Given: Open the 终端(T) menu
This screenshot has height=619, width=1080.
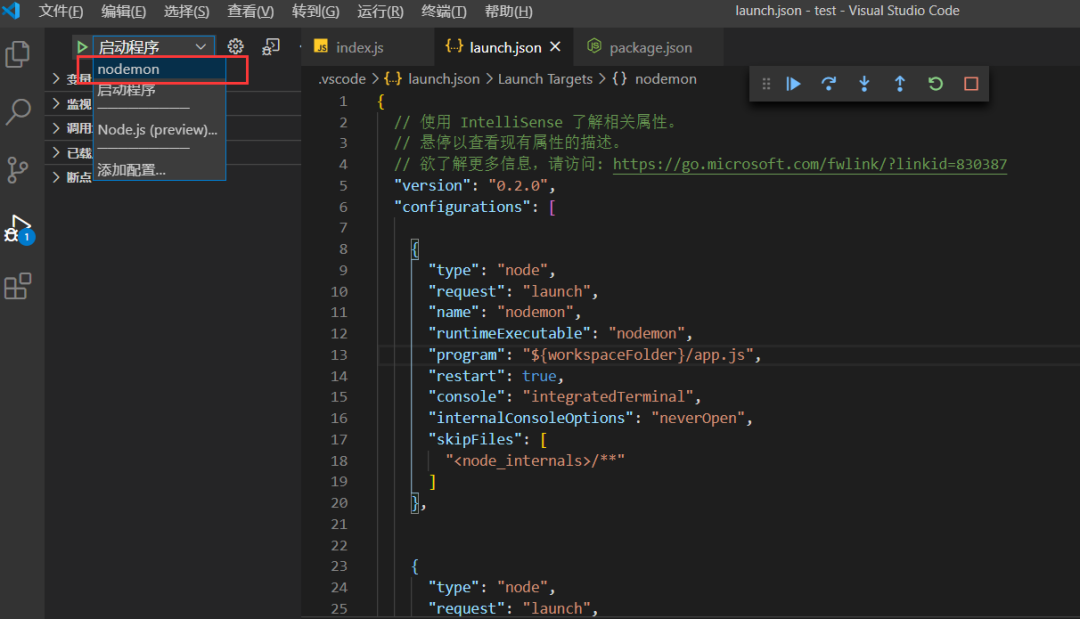Looking at the screenshot, I should (x=444, y=11).
